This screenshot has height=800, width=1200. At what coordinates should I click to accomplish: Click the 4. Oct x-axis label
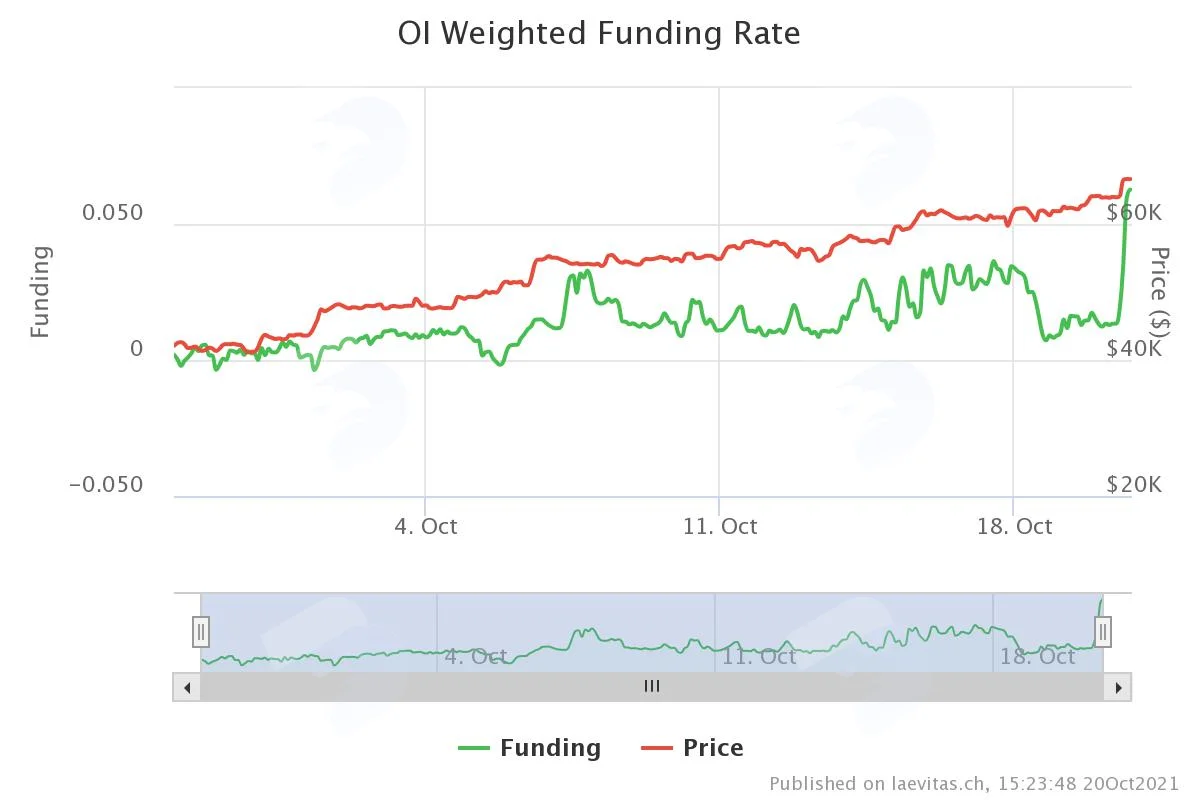point(426,526)
